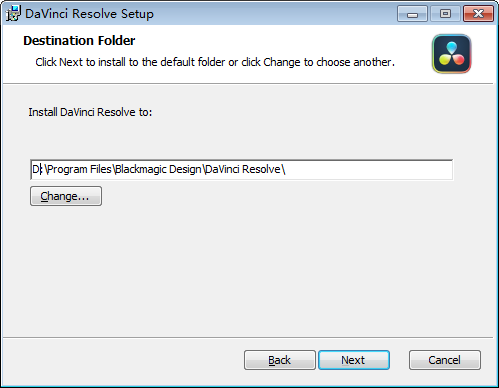The image size is (499, 388).
Task: Maximize the setup window
Action: [445, 14]
